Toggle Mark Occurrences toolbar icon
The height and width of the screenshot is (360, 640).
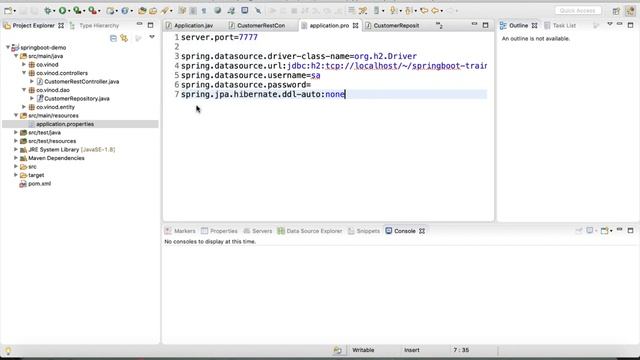pyautogui.click(x=182, y=11)
